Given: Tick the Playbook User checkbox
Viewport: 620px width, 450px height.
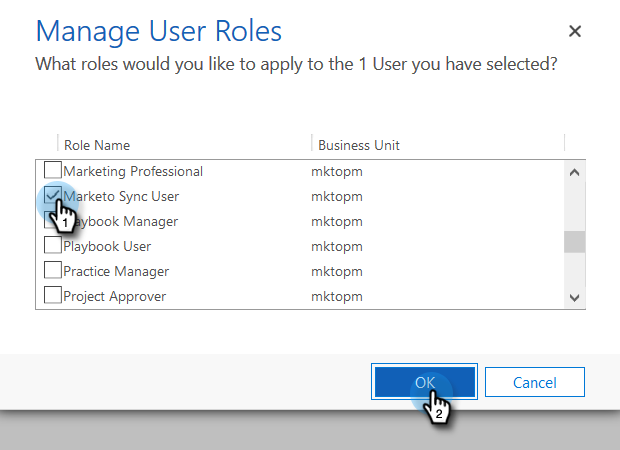Looking at the screenshot, I should pyautogui.click(x=52, y=246).
